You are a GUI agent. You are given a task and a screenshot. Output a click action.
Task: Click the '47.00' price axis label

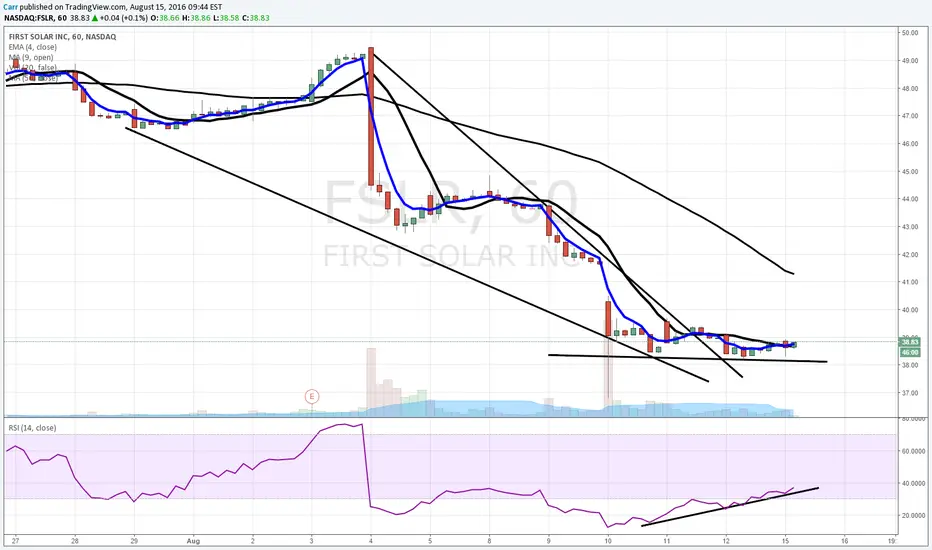point(910,116)
